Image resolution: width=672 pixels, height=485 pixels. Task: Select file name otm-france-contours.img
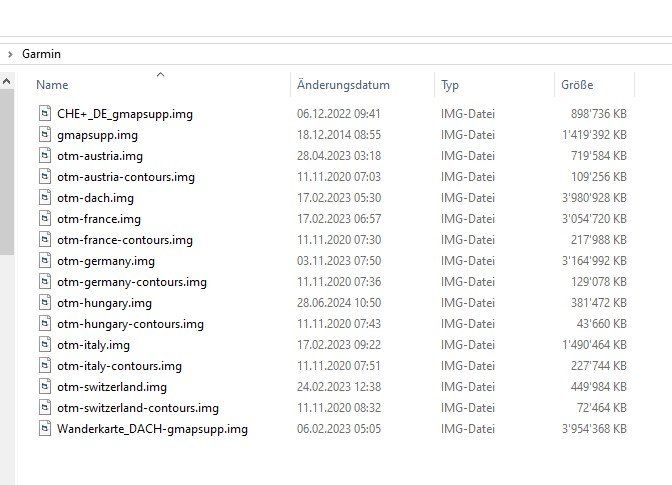(125, 240)
